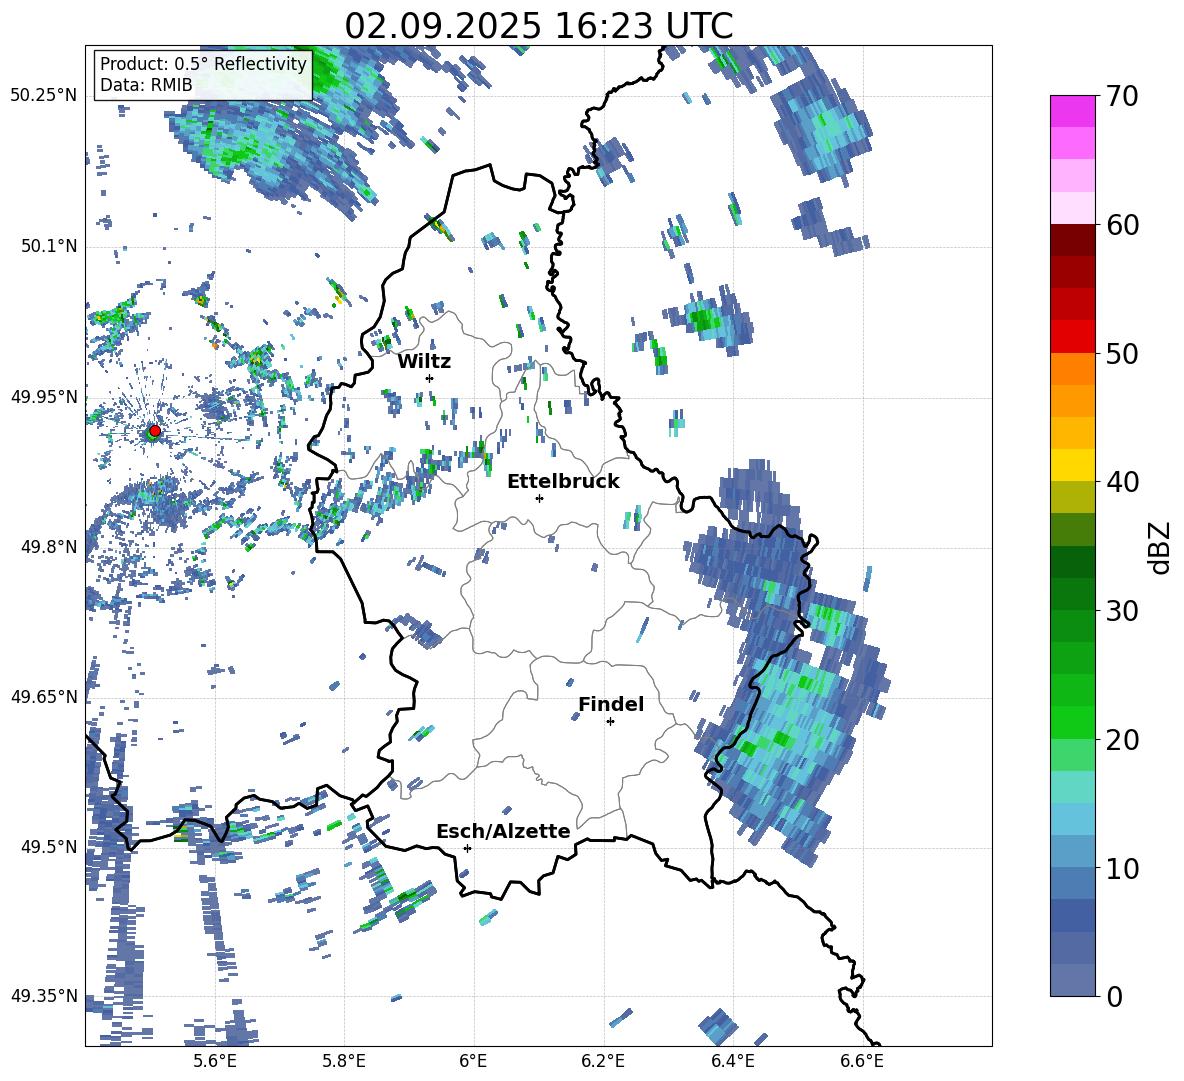Click the Product: 0.5° Reflectivity text
Viewport: 1184px width, 1081px height.
click(x=203, y=64)
